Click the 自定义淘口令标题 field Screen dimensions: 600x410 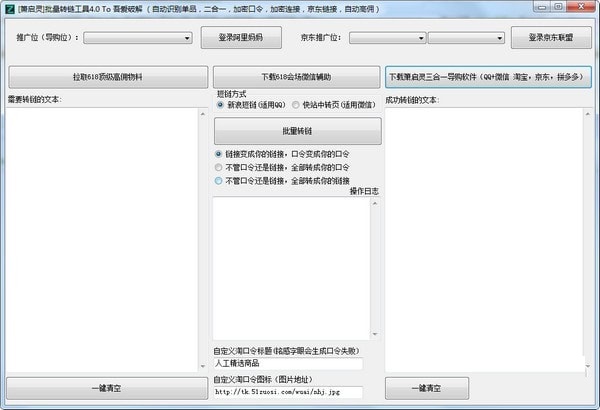pos(288,363)
